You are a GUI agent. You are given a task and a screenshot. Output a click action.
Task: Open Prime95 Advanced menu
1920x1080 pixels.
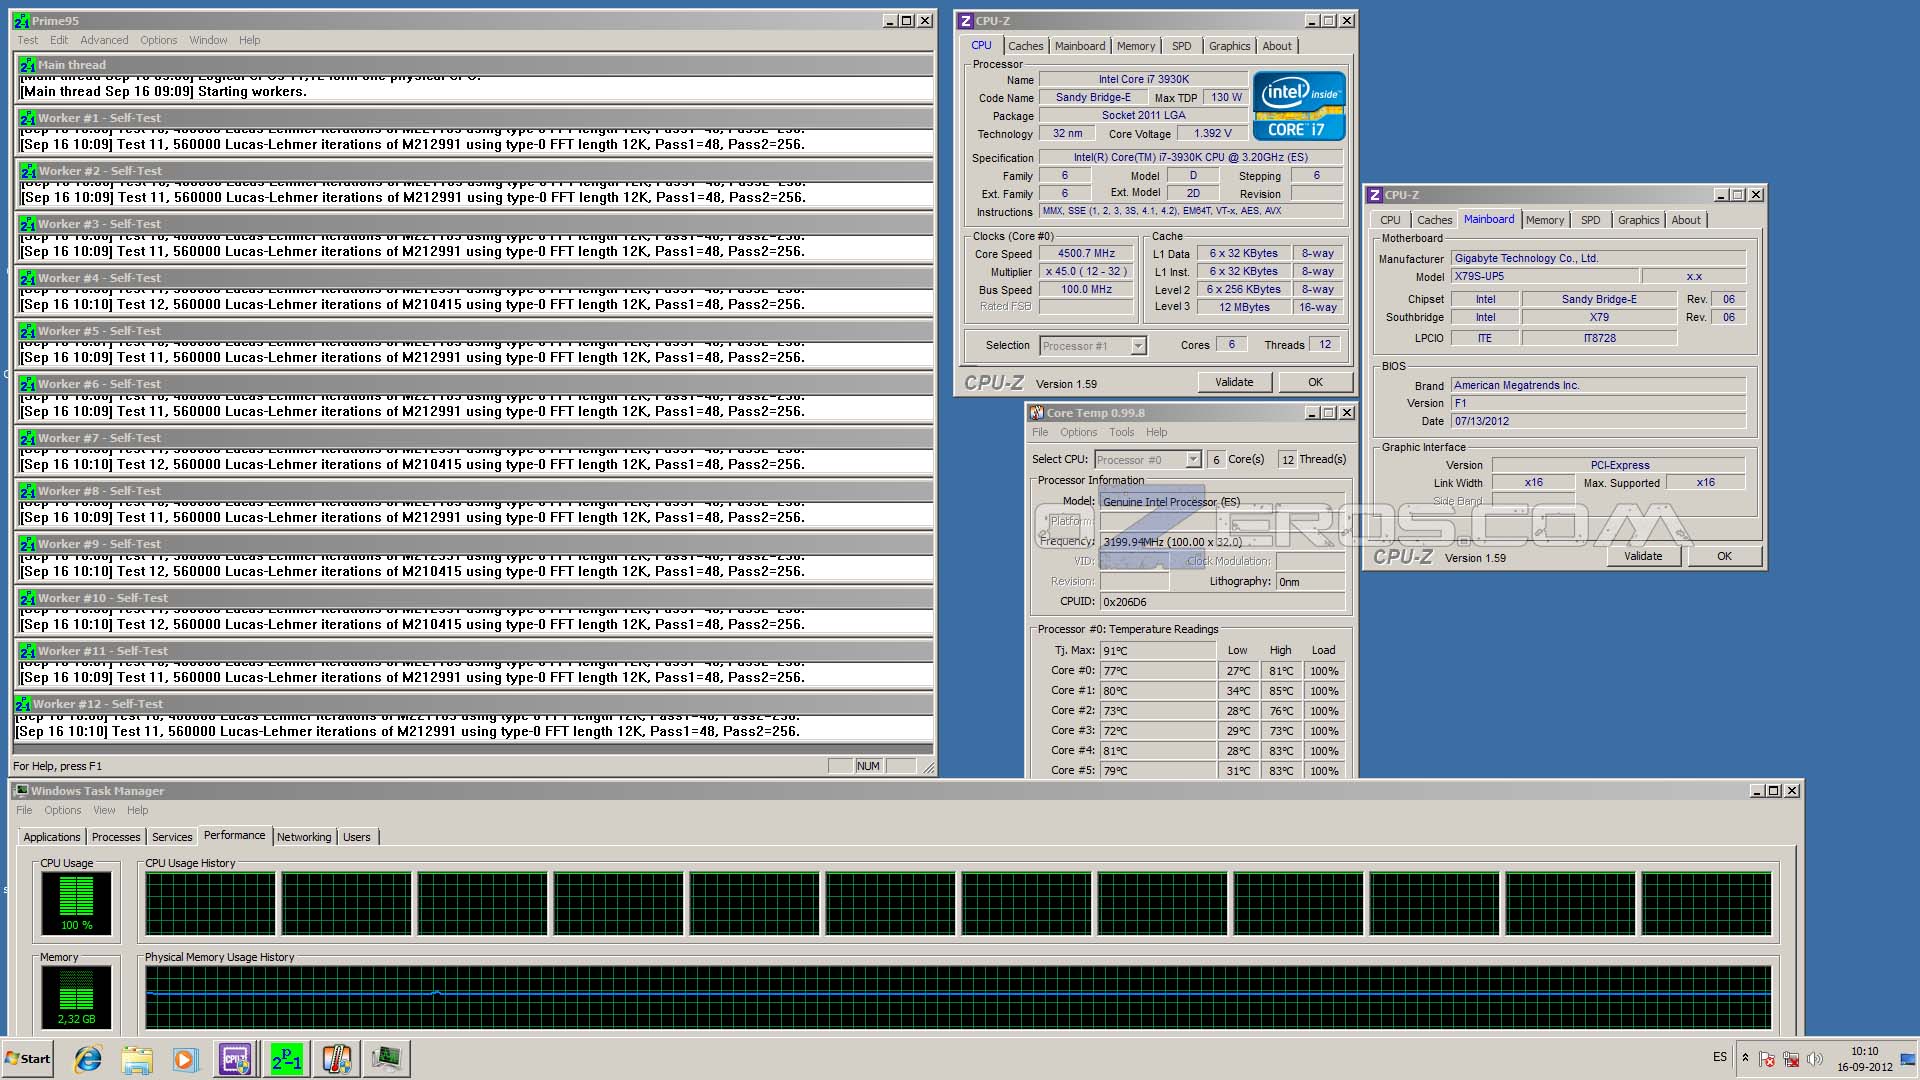click(x=104, y=40)
